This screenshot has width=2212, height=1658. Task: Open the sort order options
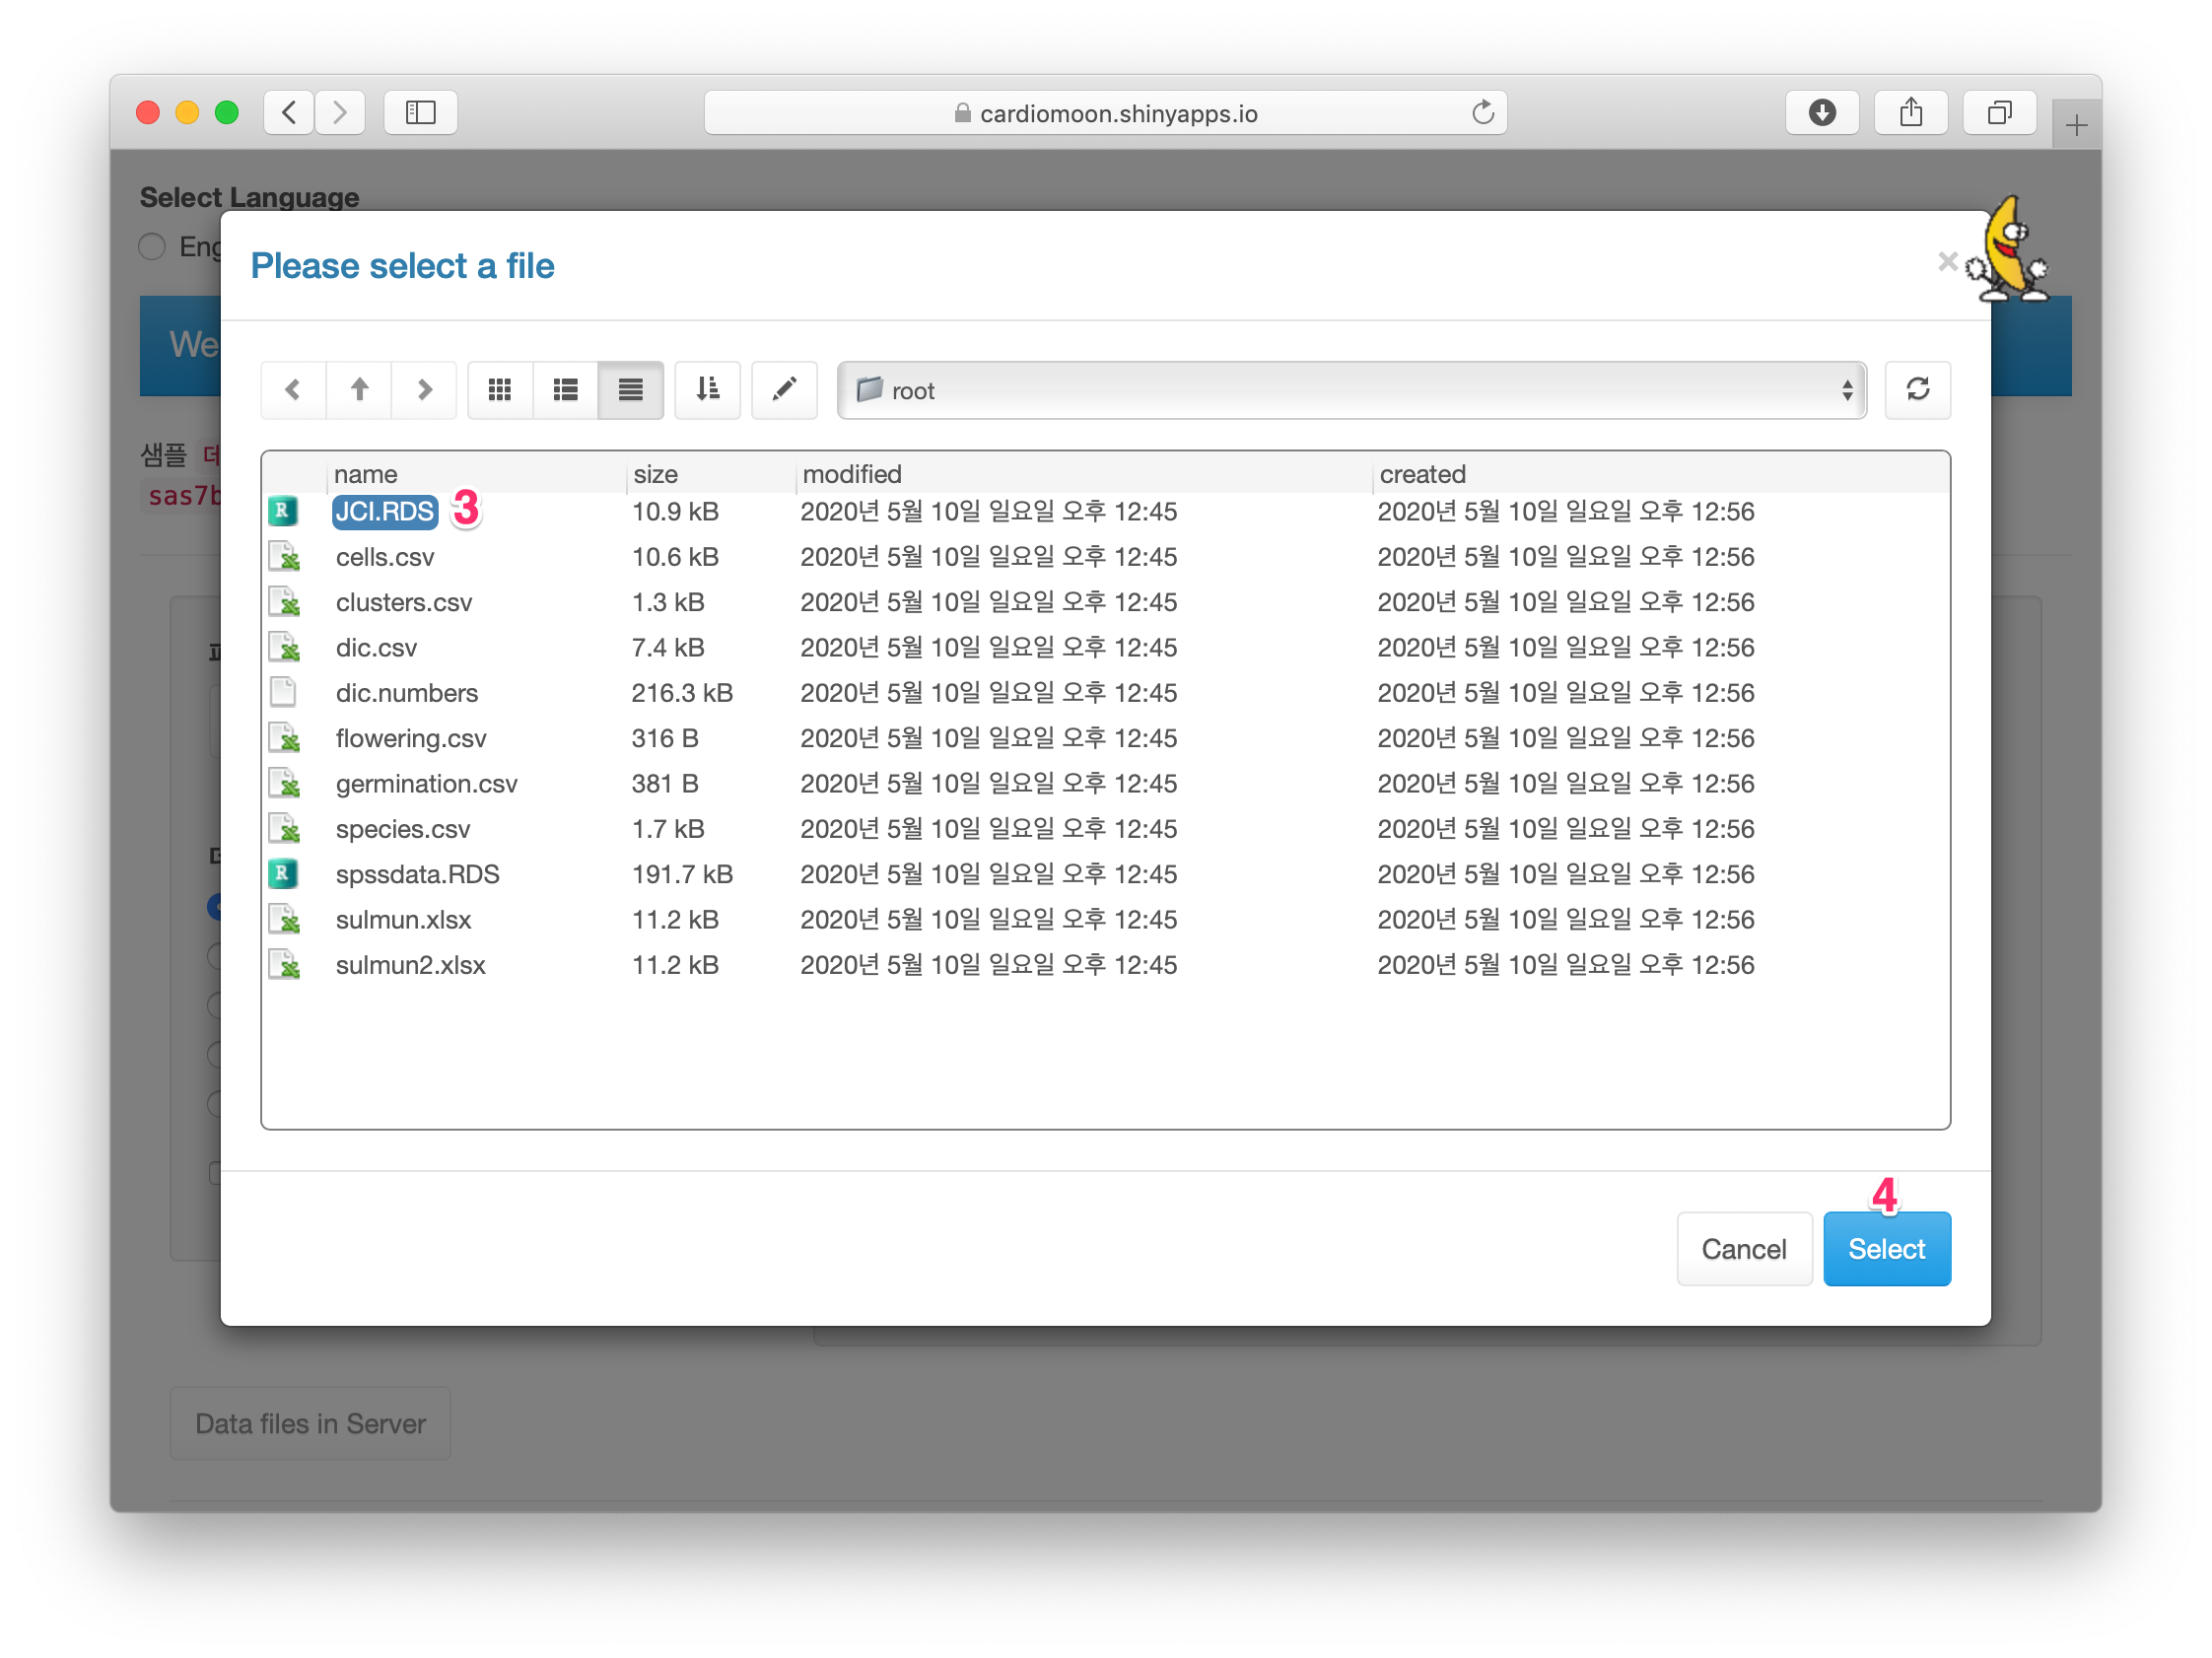pos(707,390)
